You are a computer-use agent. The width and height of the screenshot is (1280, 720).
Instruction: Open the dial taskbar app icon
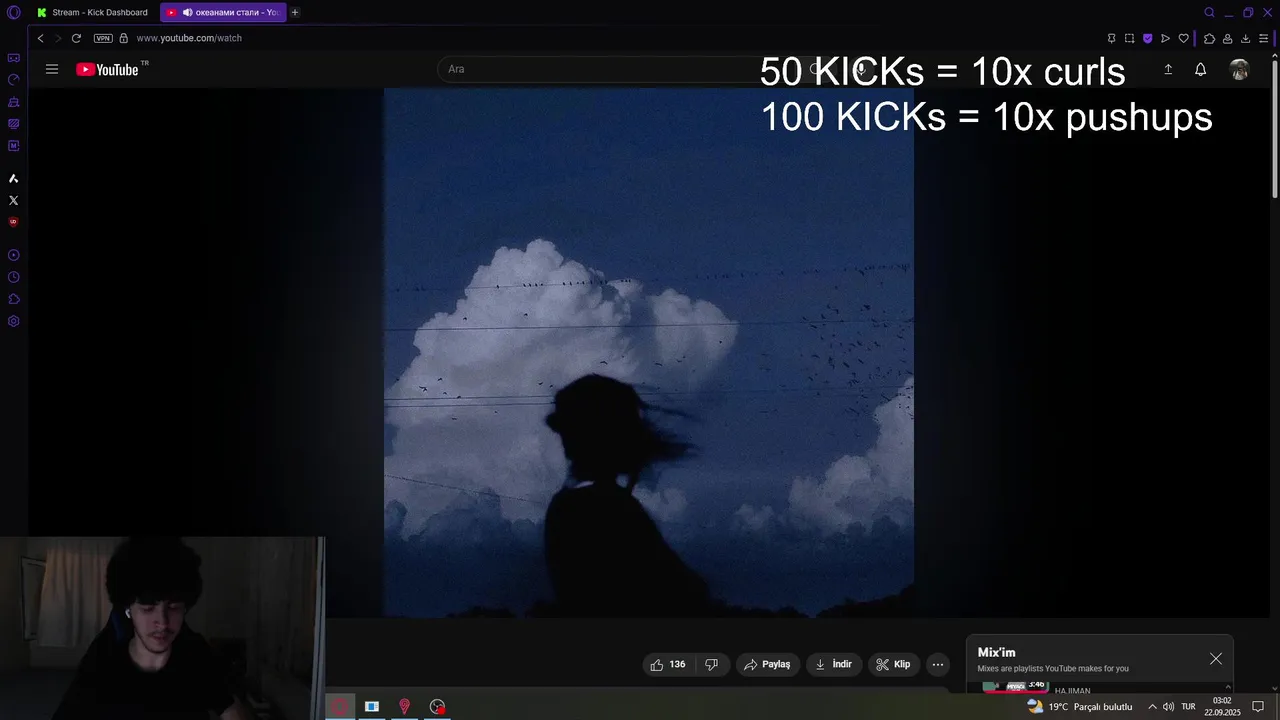[x=437, y=706]
